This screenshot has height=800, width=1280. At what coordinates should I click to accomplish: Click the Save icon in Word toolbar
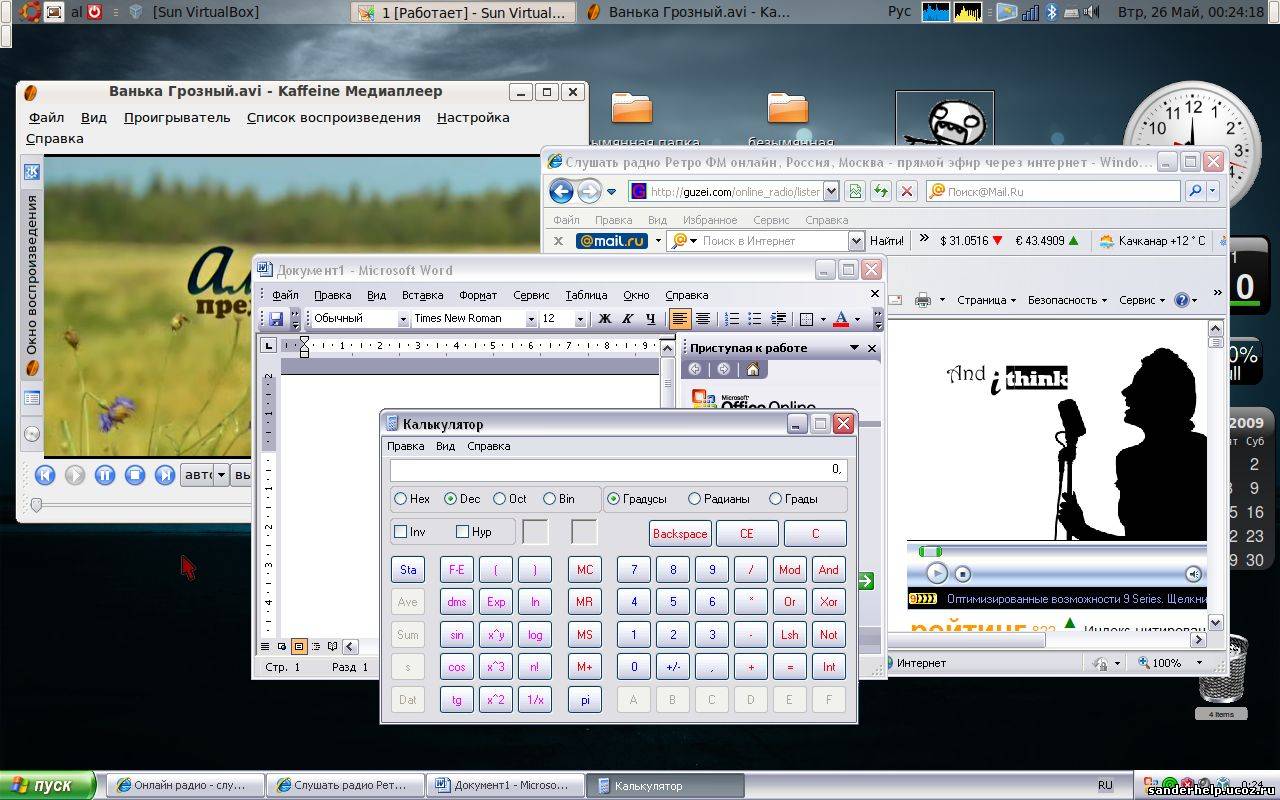pyautogui.click(x=276, y=319)
